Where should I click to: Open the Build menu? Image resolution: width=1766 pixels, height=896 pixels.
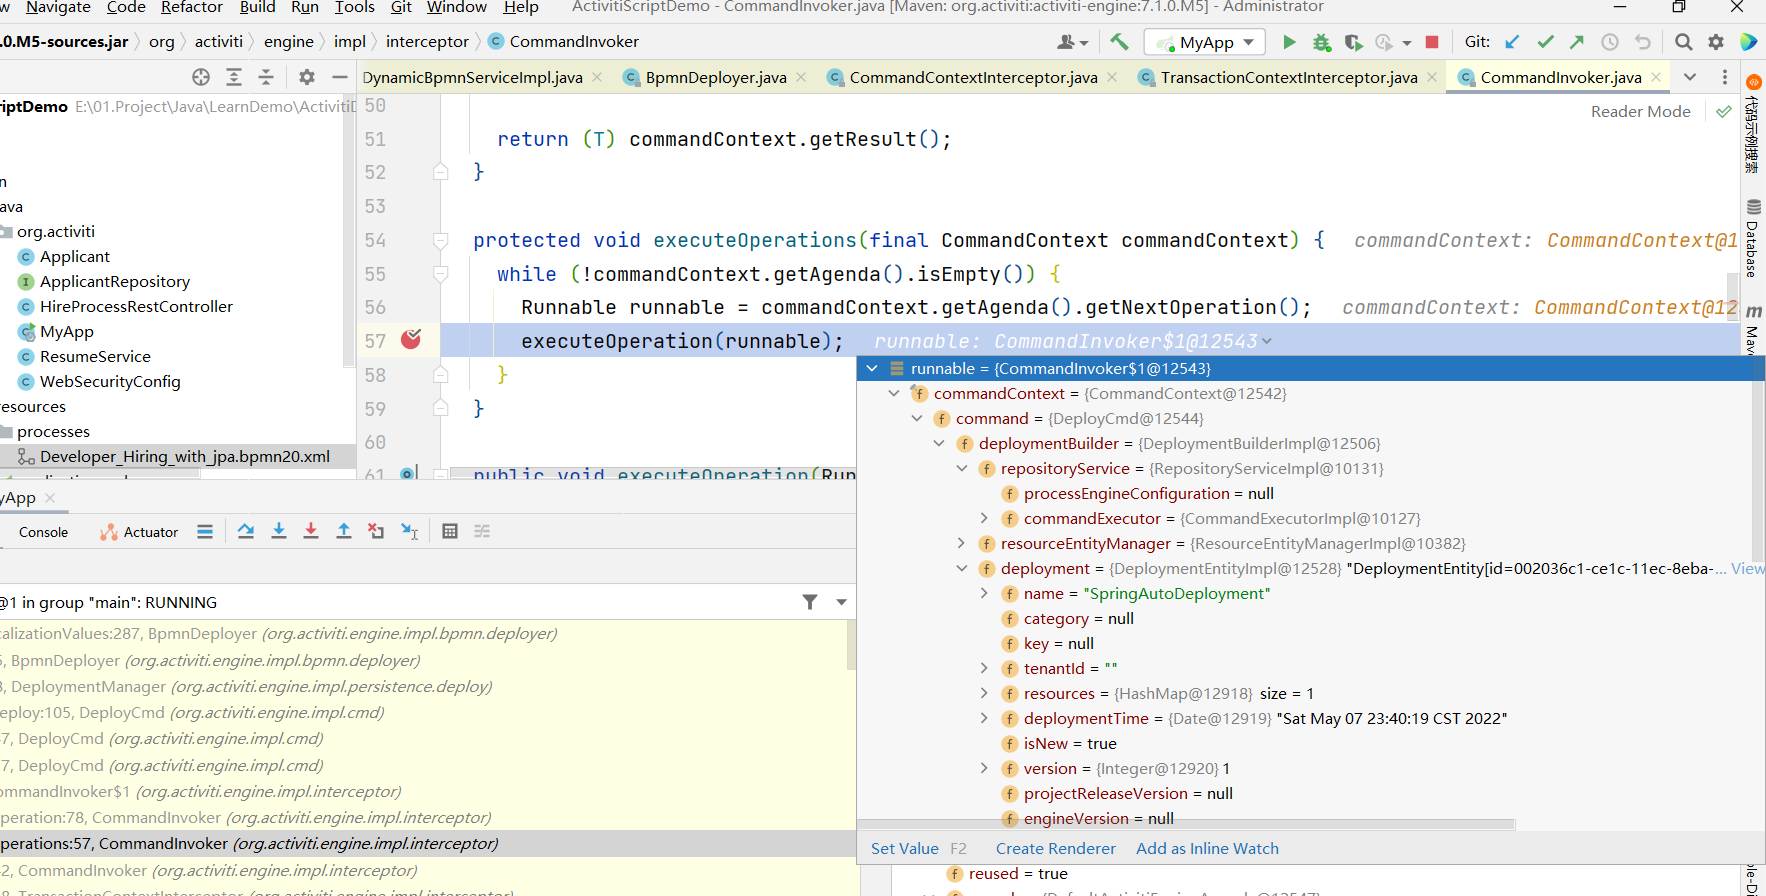(257, 7)
